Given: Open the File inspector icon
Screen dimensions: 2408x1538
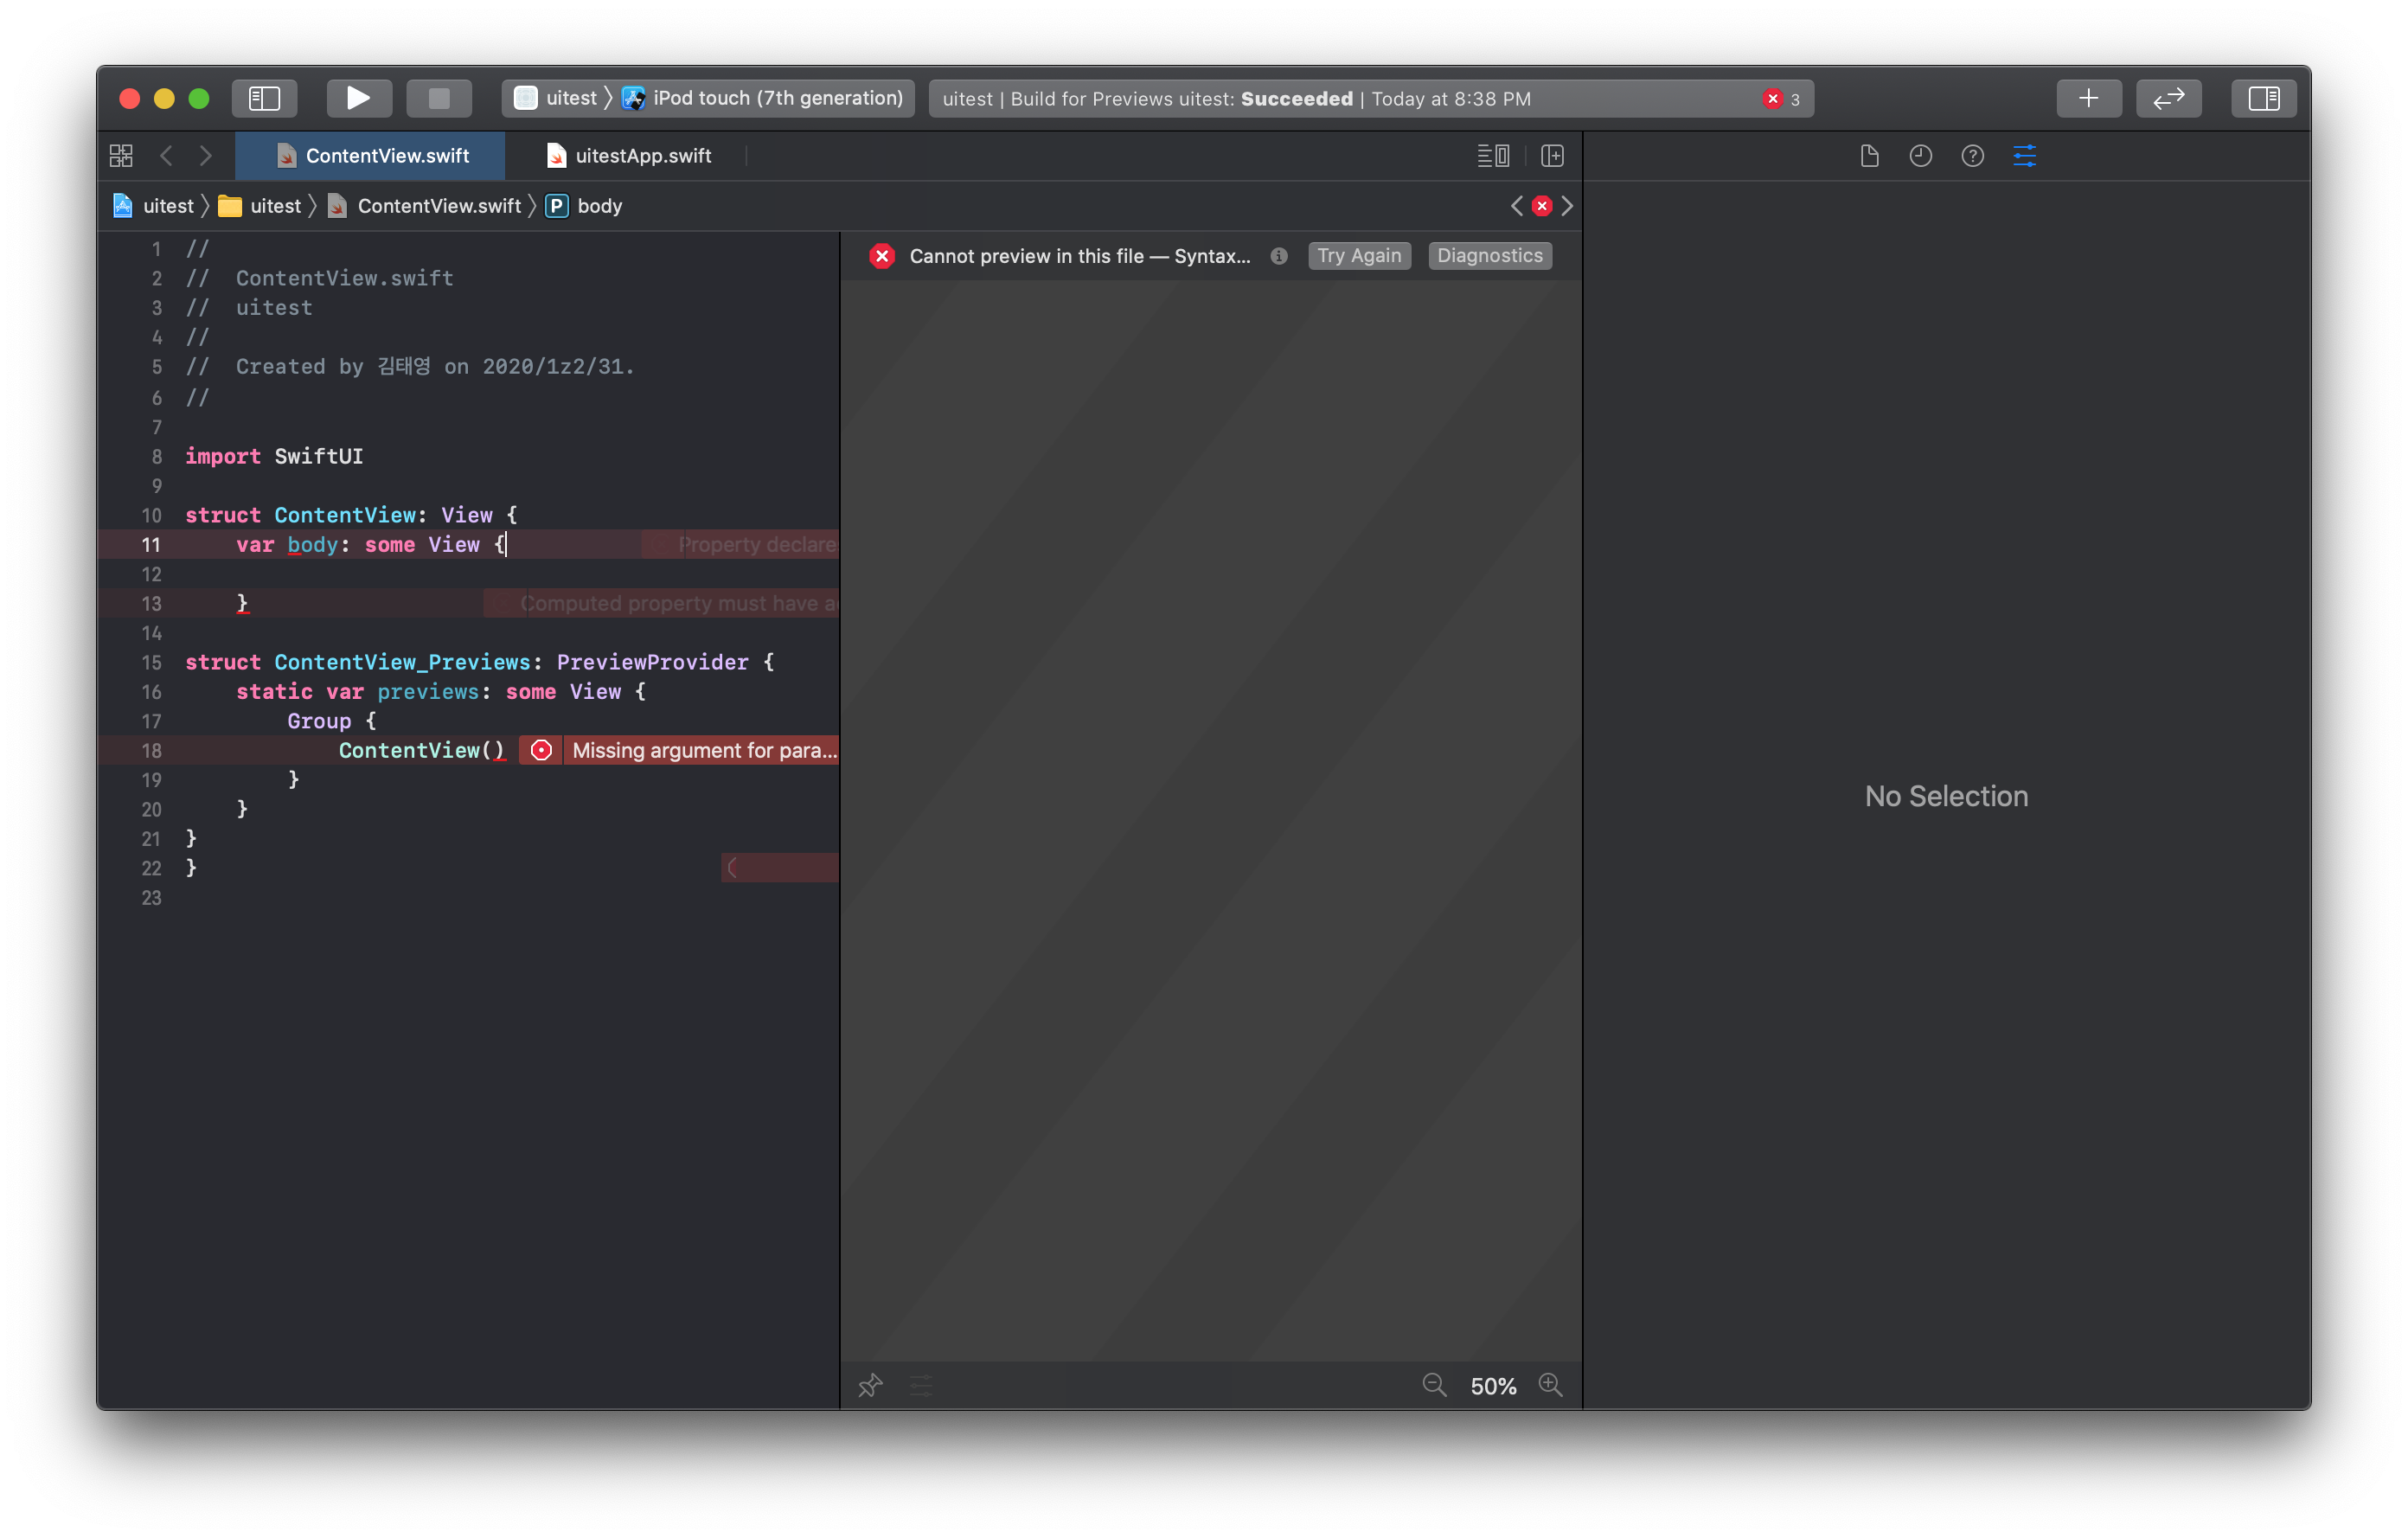Looking at the screenshot, I should click(1869, 156).
